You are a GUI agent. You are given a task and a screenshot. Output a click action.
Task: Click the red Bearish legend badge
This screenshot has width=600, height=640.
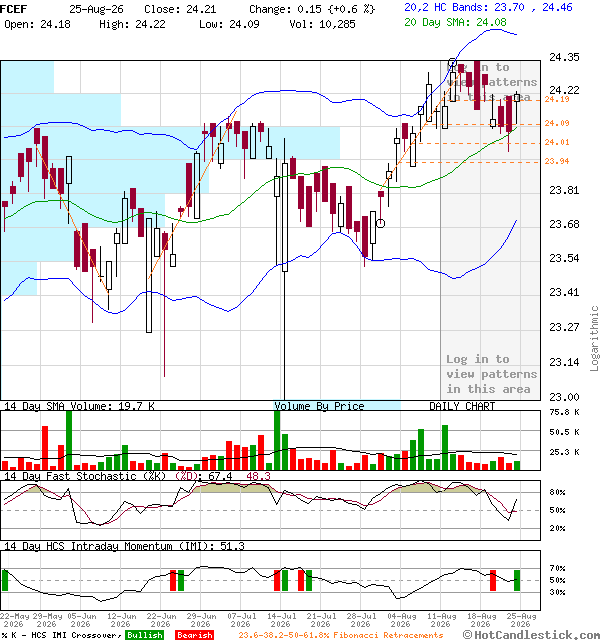point(195,635)
